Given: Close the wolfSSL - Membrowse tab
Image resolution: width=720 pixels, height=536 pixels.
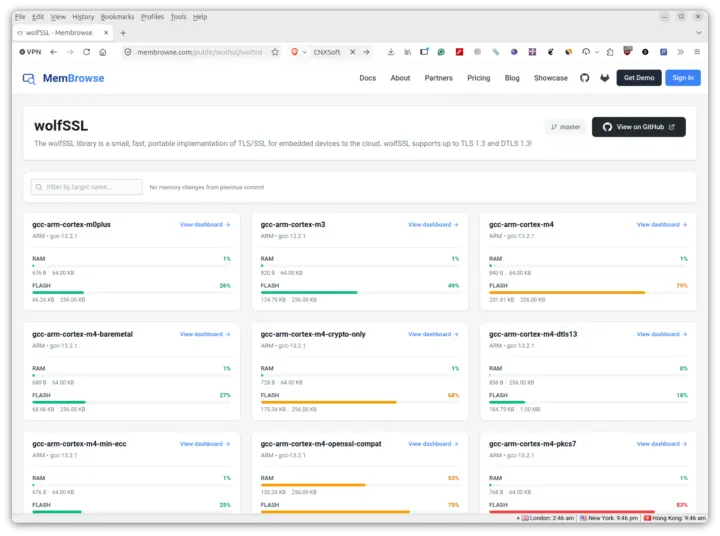Looking at the screenshot, I should tap(106, 33).
